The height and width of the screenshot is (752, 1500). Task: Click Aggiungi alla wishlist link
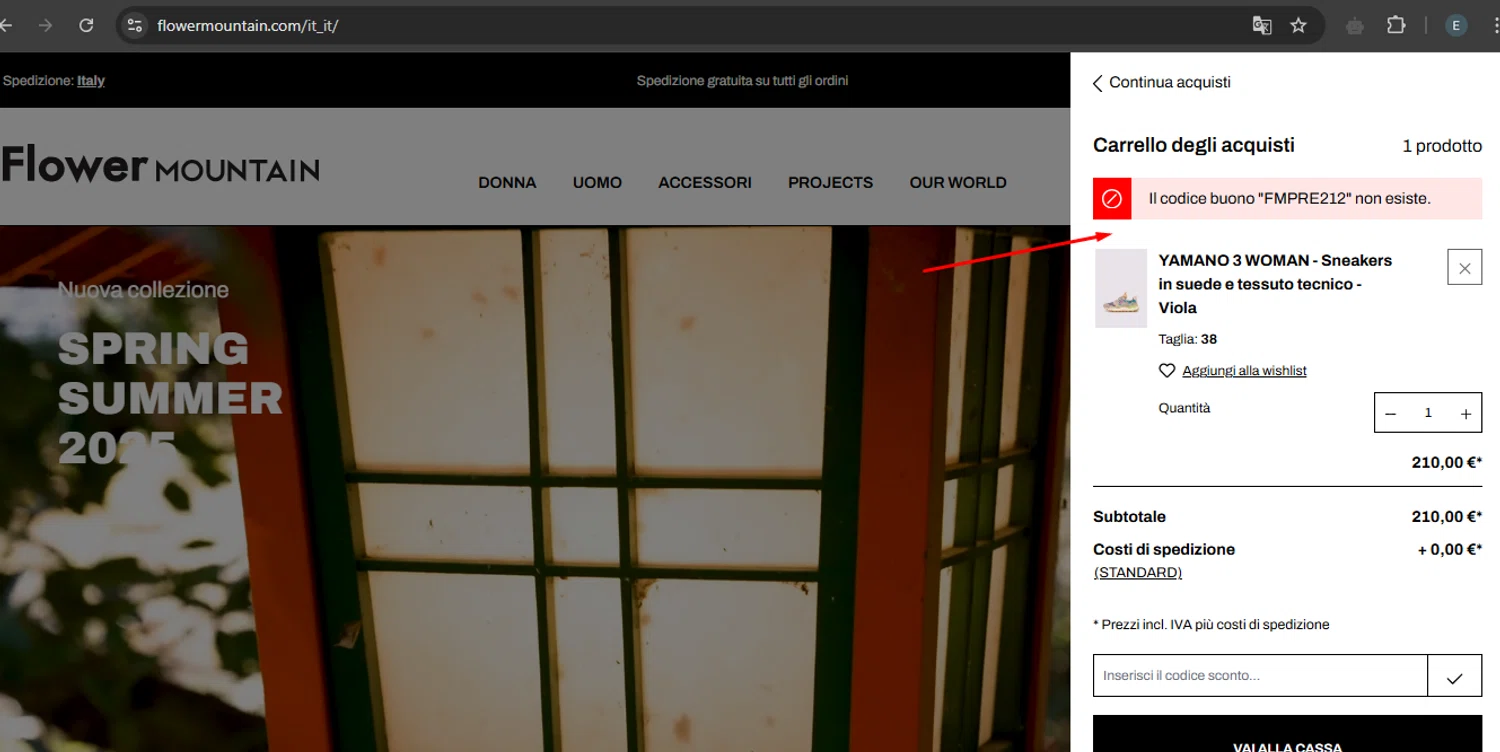pos(1244,371)
